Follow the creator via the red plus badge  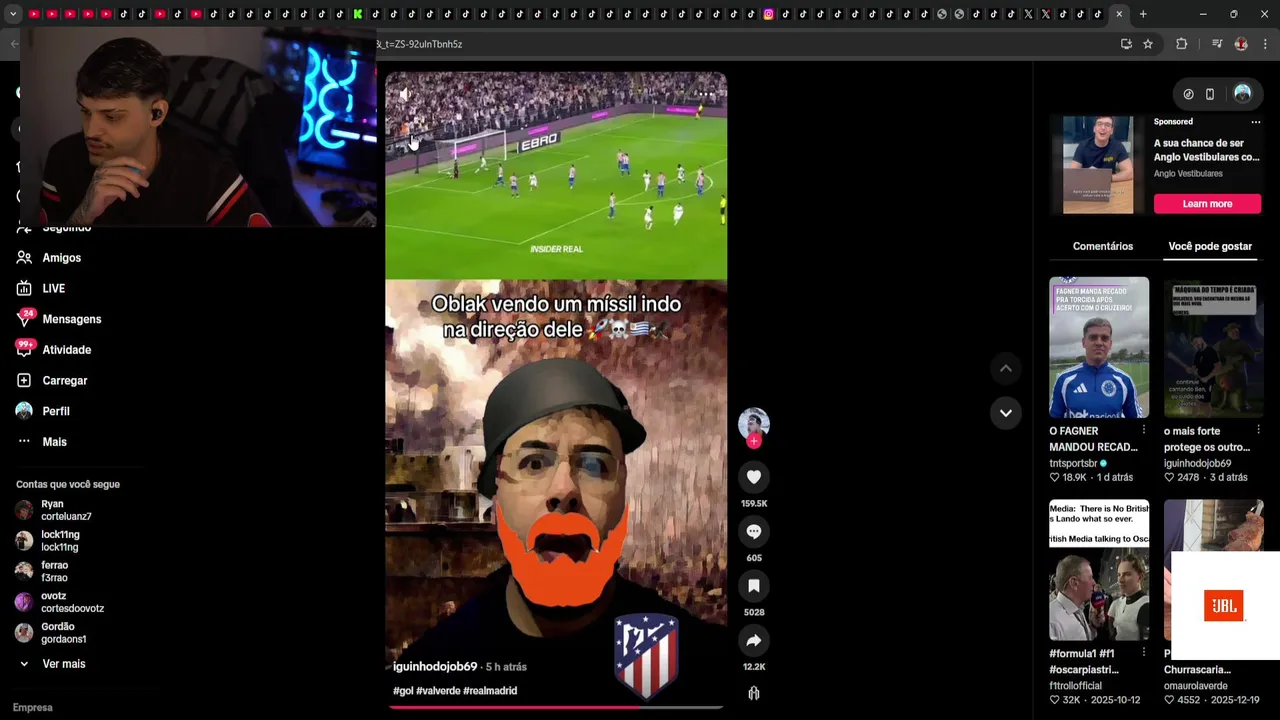[754, 441]
